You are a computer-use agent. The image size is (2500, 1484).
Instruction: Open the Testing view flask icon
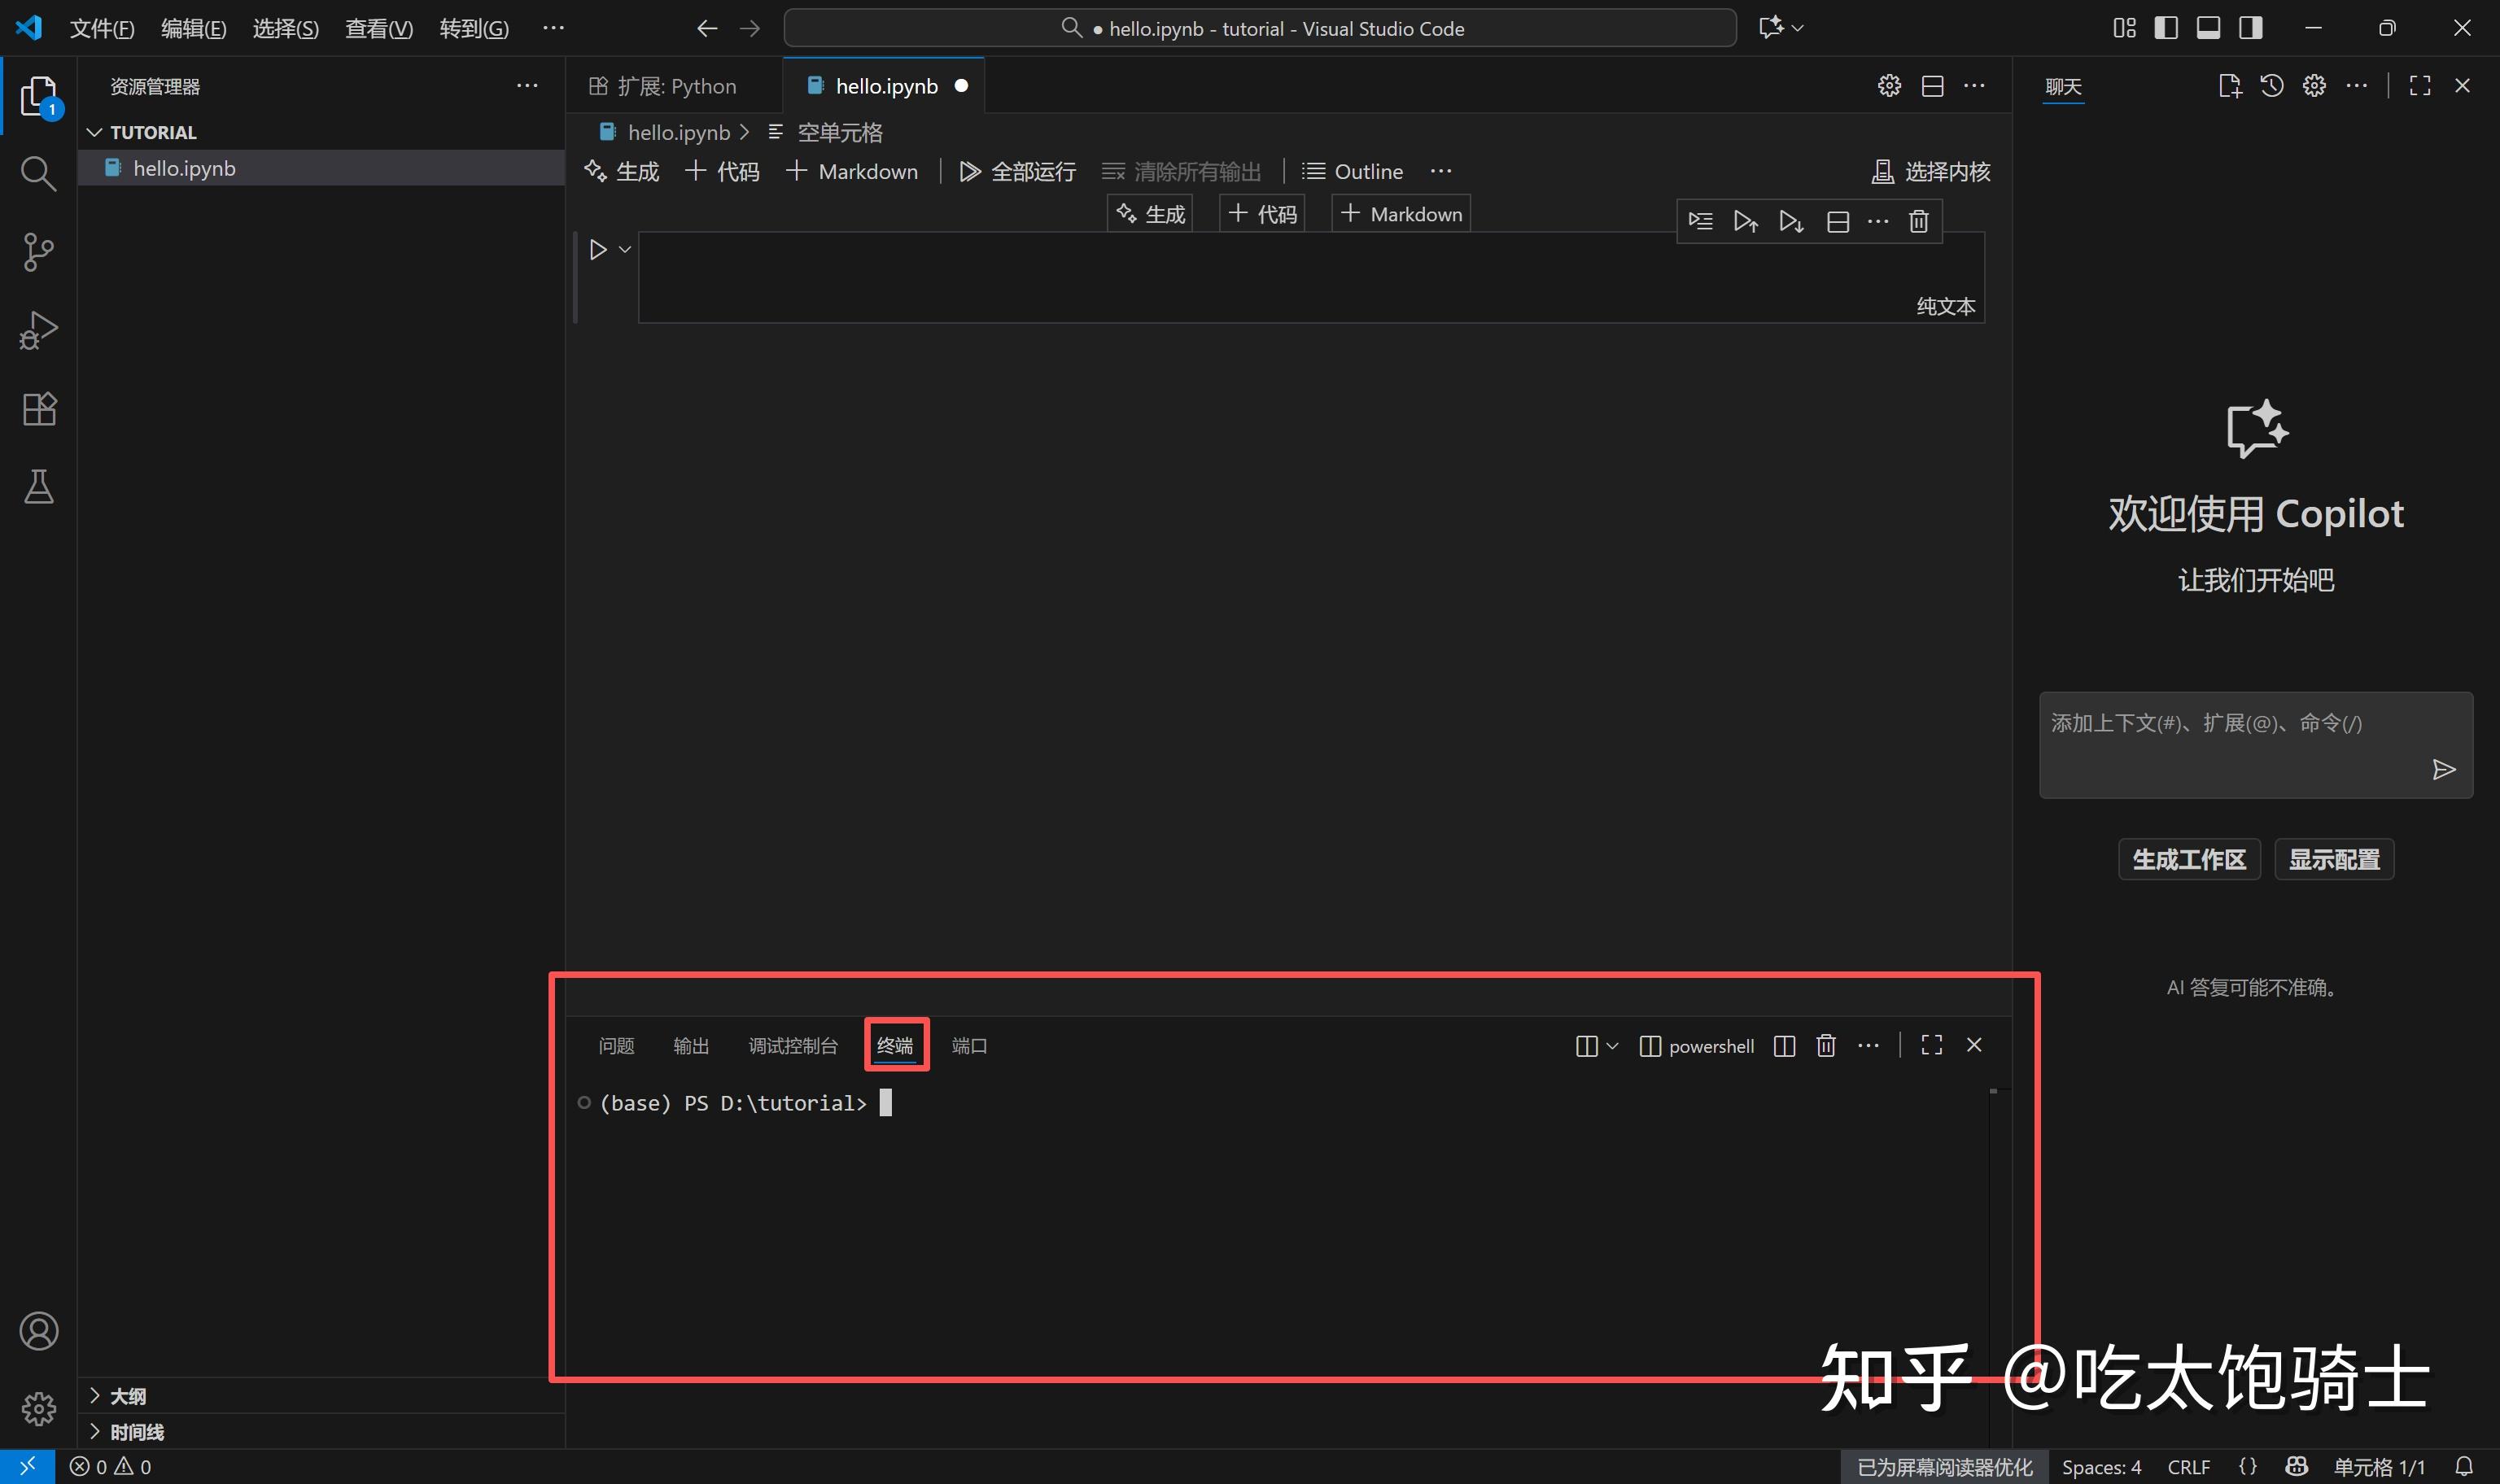point(38,487)
